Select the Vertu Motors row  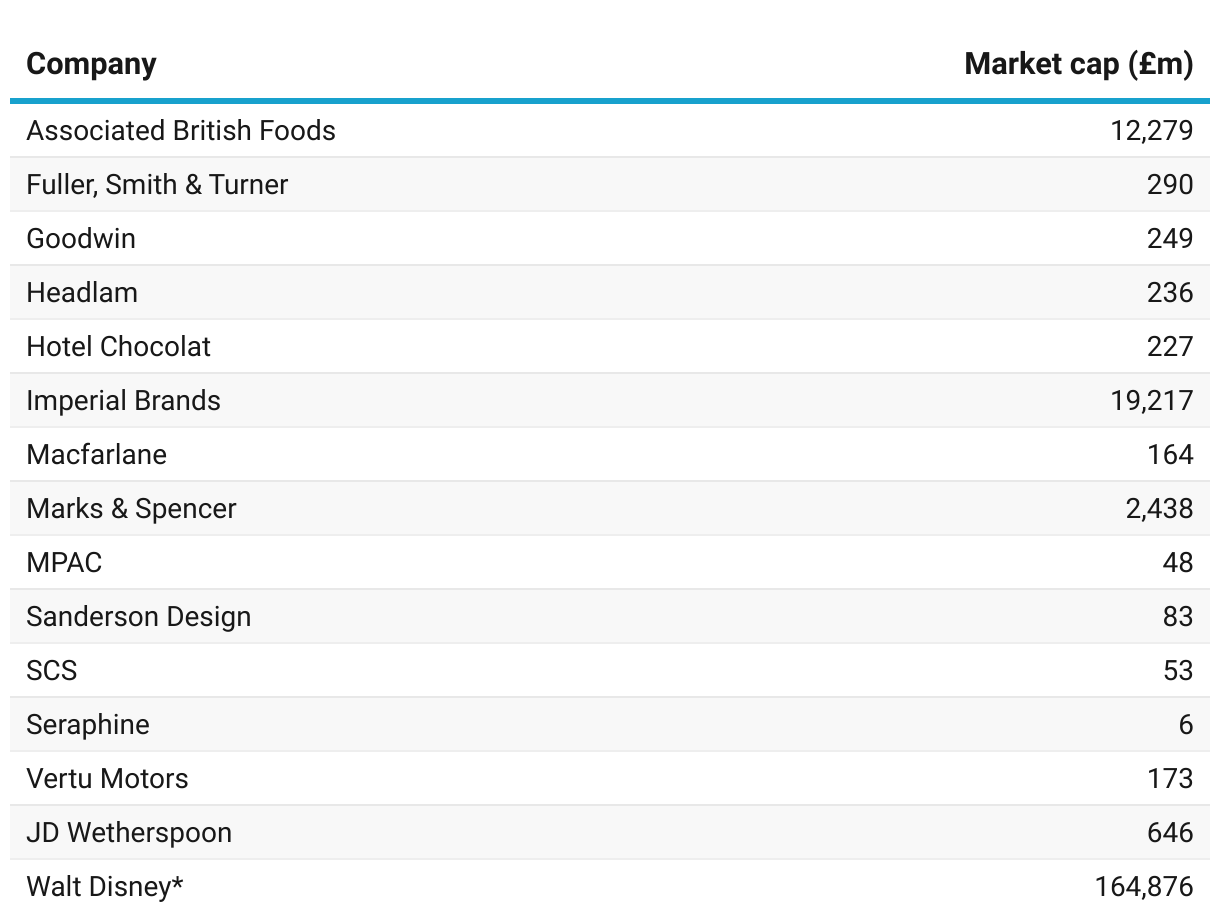610,778
